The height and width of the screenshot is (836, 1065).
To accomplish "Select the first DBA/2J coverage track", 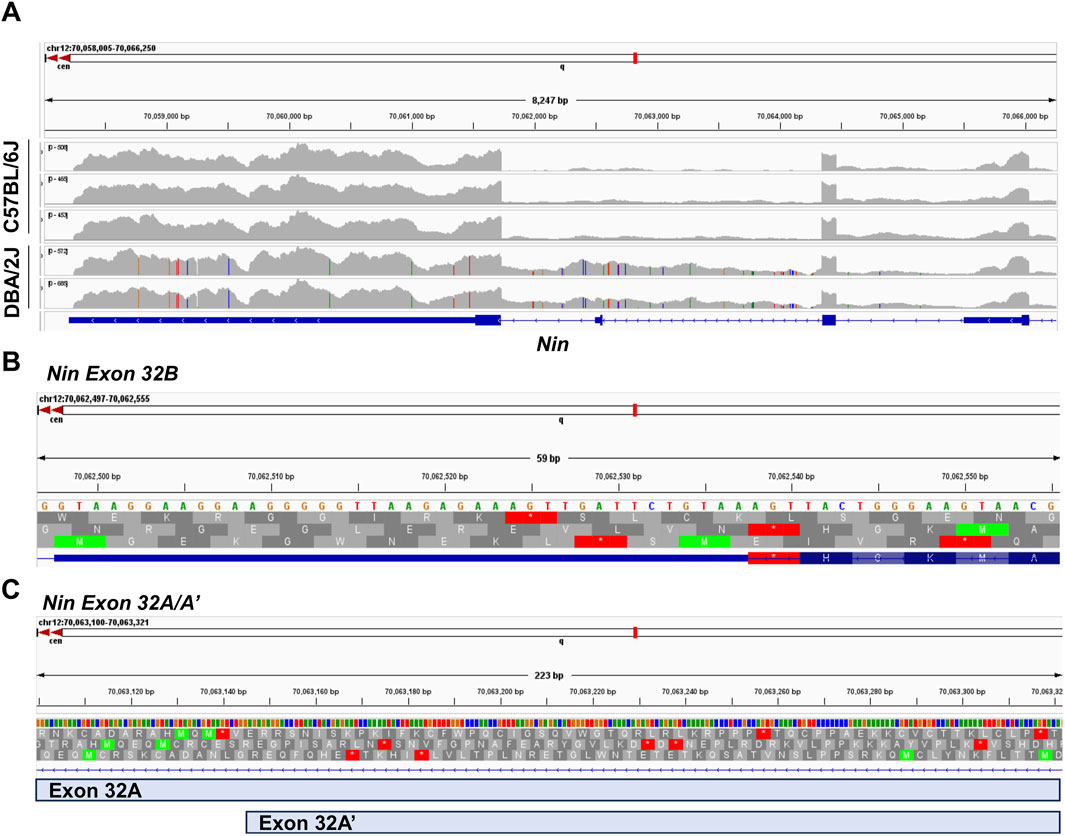I will pos(550,261).
